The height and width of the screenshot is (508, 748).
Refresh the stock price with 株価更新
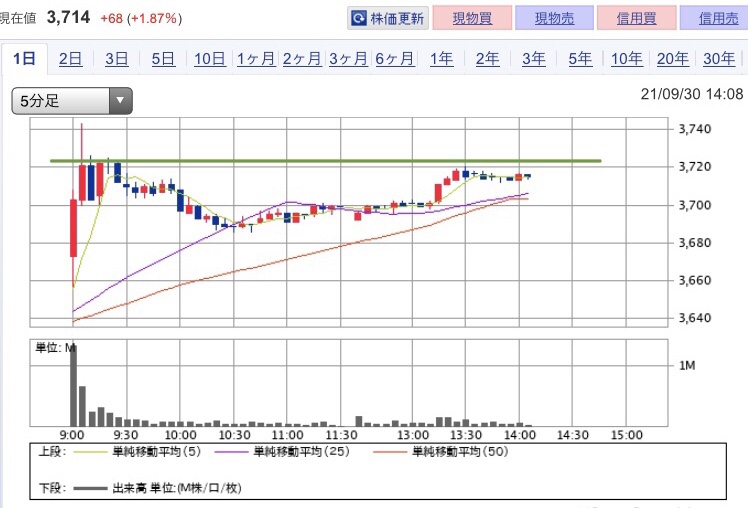(x=388, y=18)
